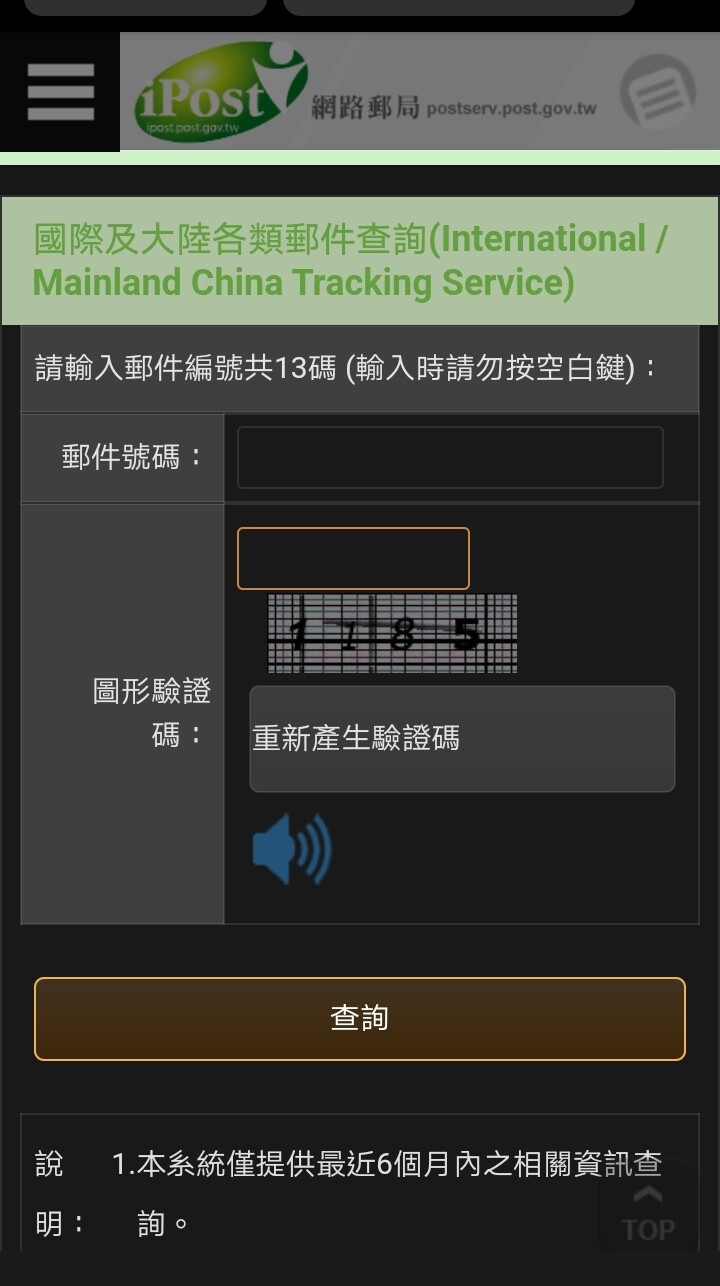Jump back up with the TOP button
The width and height of the screenshot is (720, 1286).
pos(649,1213)
